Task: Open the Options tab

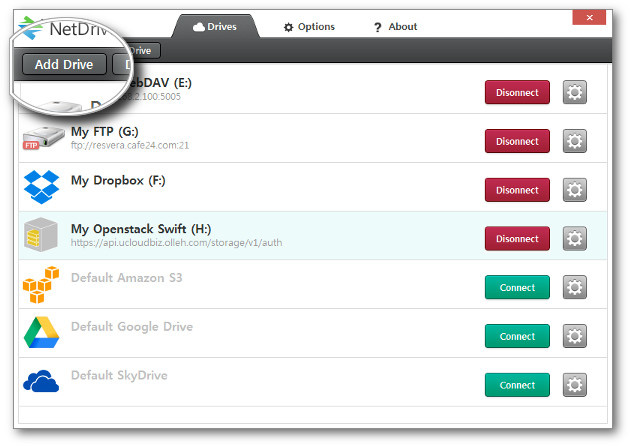Action: pos(309,26)
